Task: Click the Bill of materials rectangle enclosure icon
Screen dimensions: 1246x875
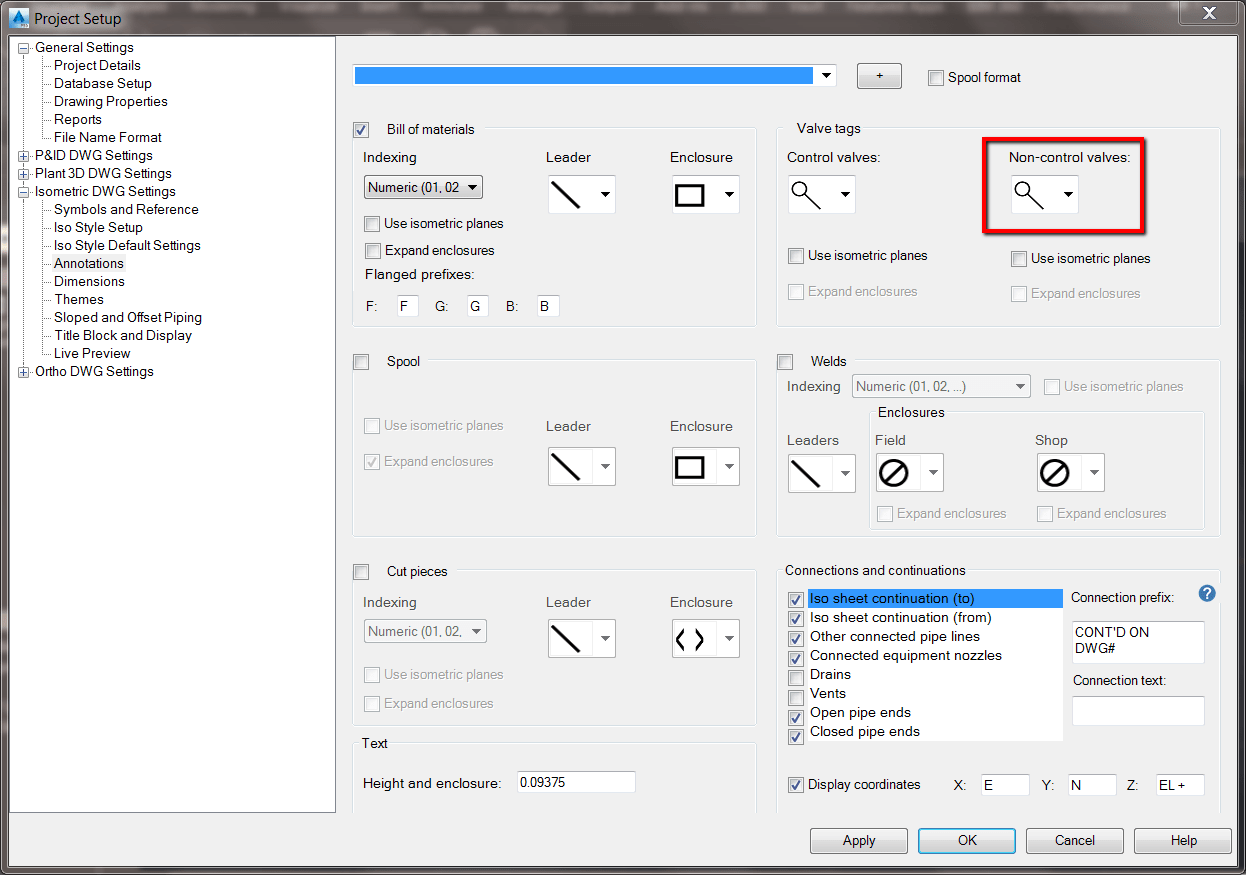Action: click(x=690, y=194)
